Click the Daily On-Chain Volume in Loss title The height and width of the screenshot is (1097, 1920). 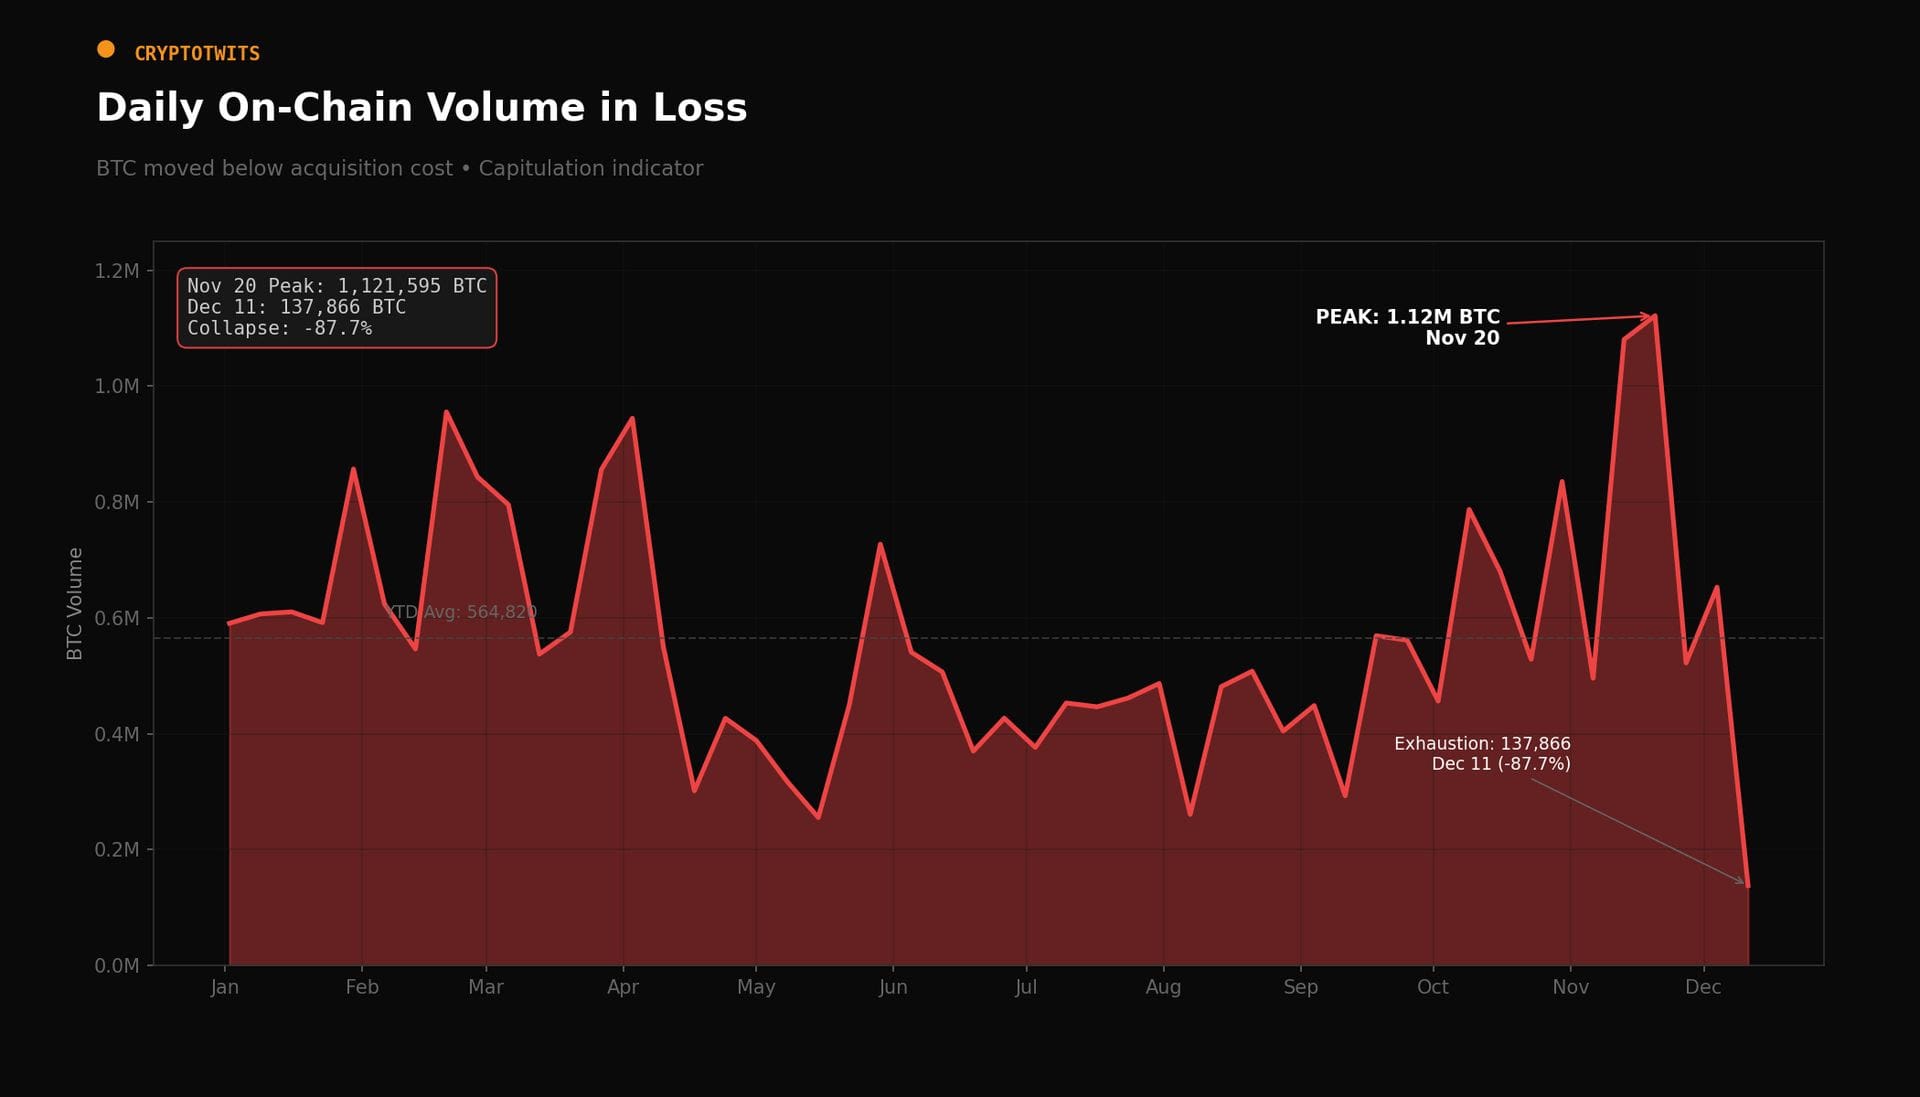(x=421, y=108)
